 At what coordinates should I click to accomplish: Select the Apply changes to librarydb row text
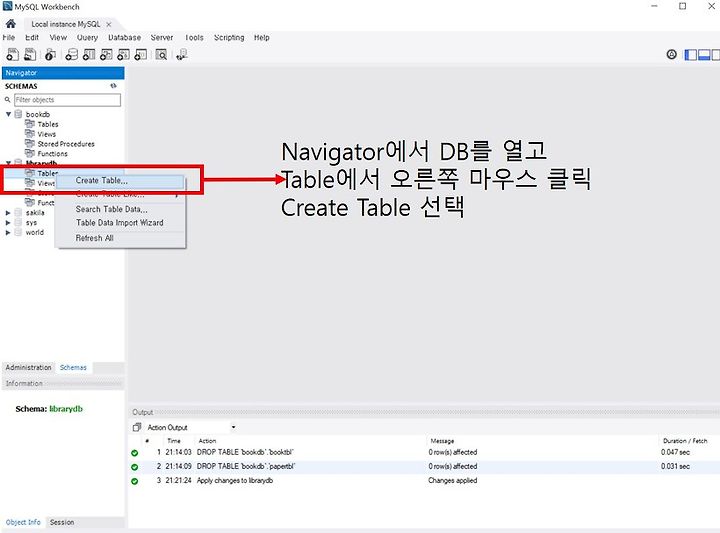point(235,481)
